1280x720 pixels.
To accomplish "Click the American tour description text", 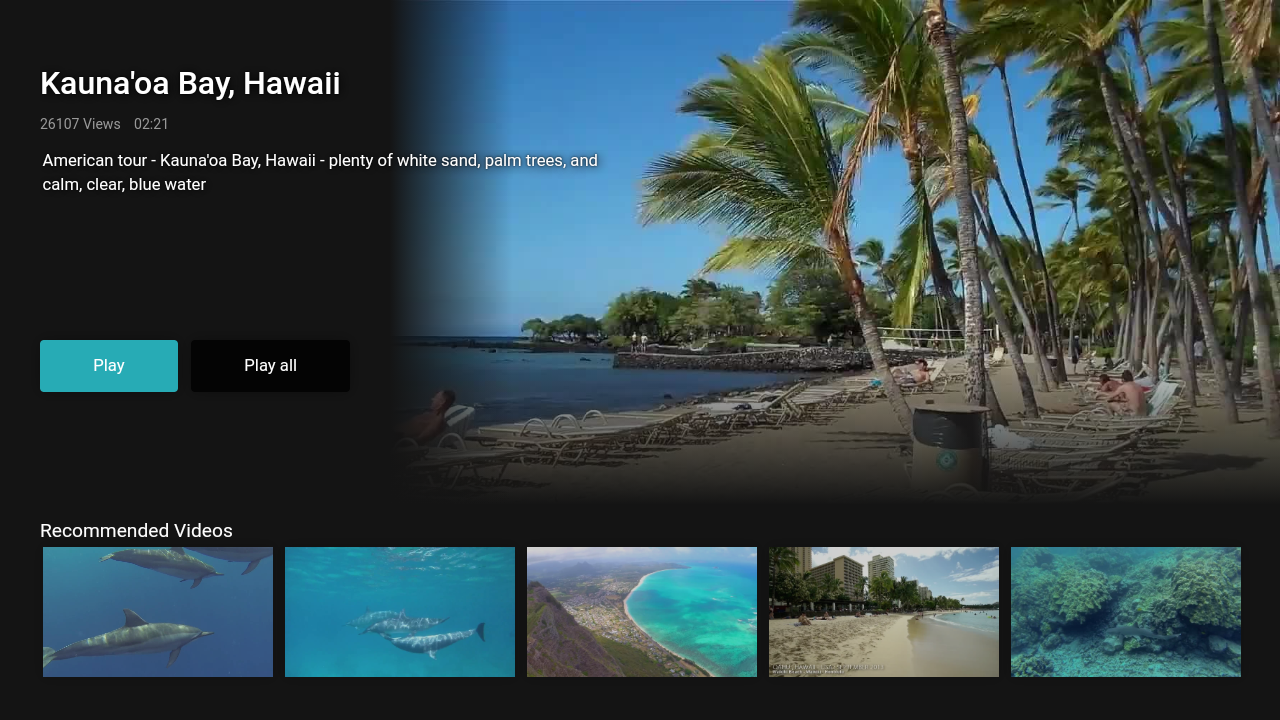I will [320, 172].
